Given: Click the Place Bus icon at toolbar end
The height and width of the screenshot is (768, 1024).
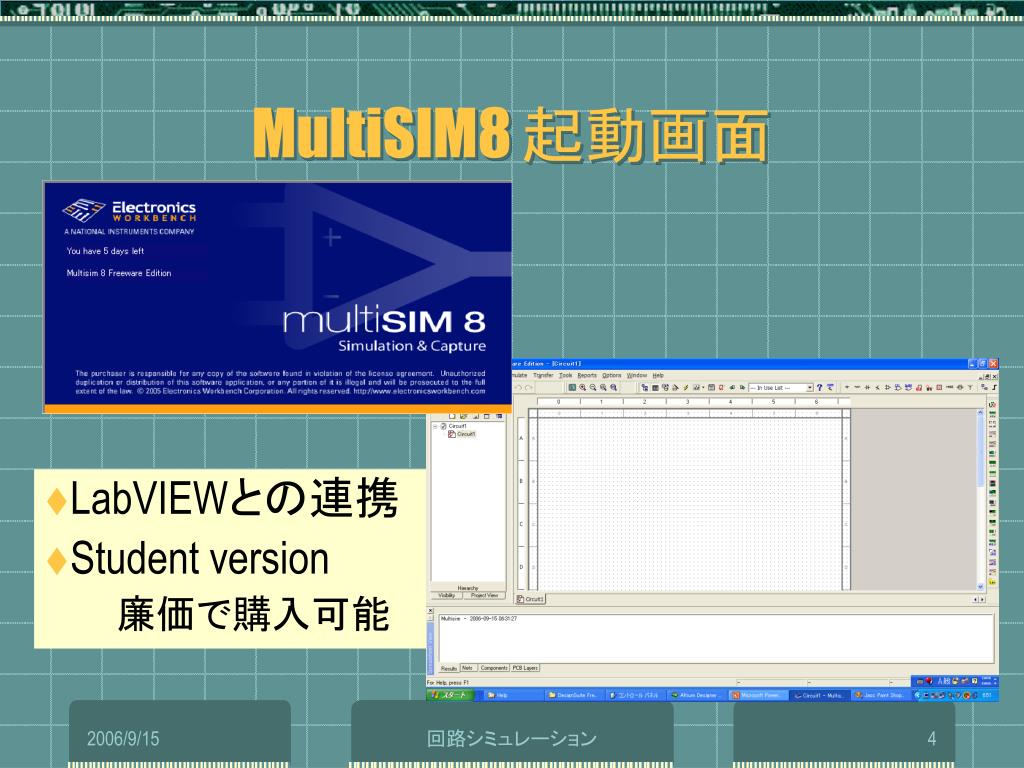Looking at the screenshot, I should coord(994,387).
